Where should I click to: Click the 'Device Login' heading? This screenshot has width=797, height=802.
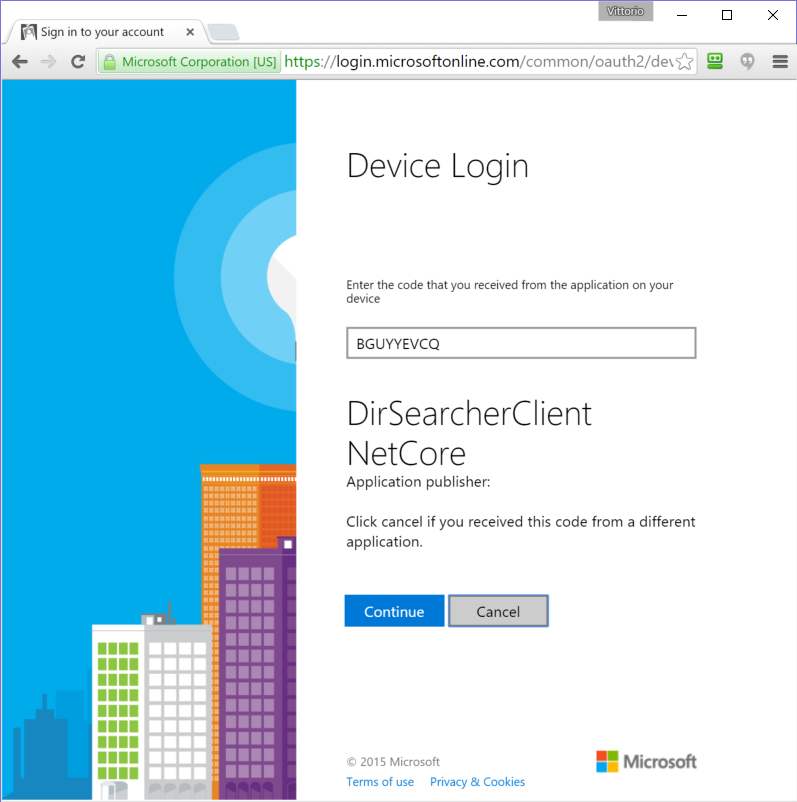pyautogui.click(x=437, y=166)
